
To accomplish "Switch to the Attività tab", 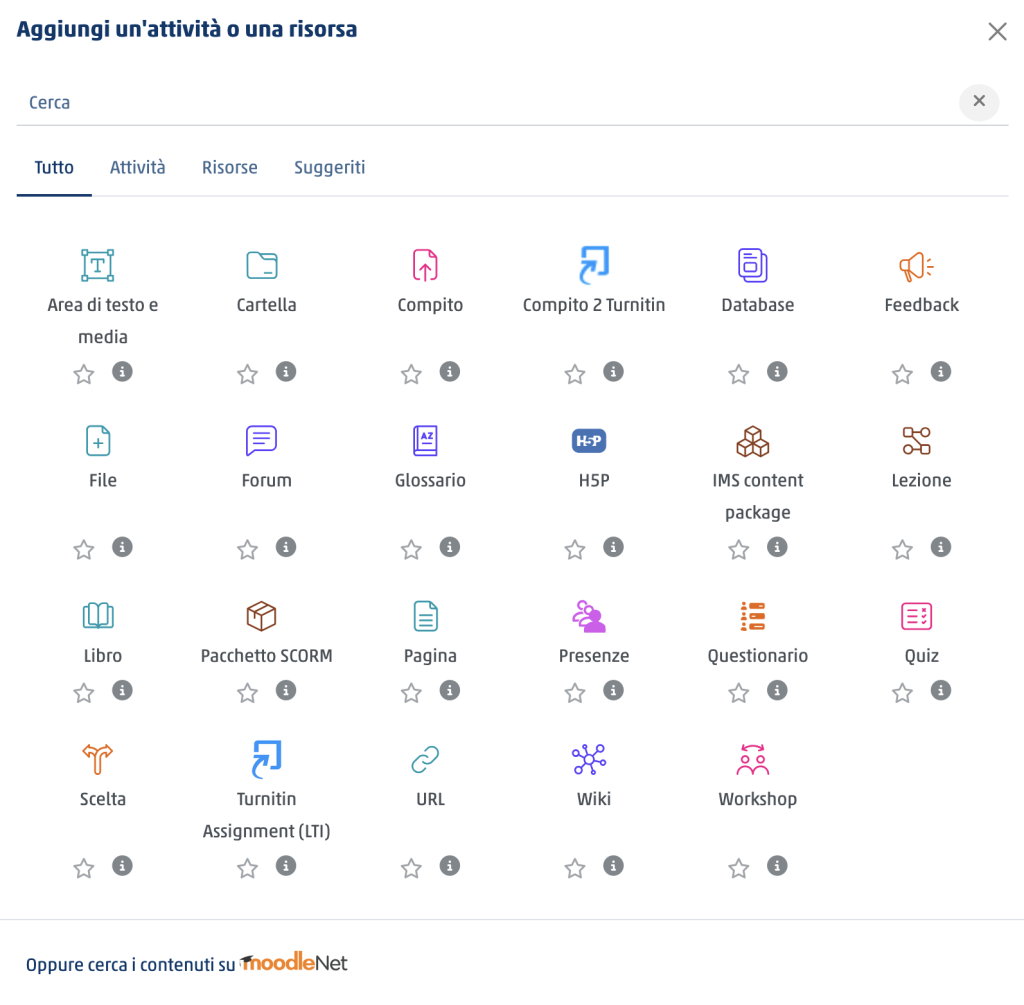I will (137, 168).
